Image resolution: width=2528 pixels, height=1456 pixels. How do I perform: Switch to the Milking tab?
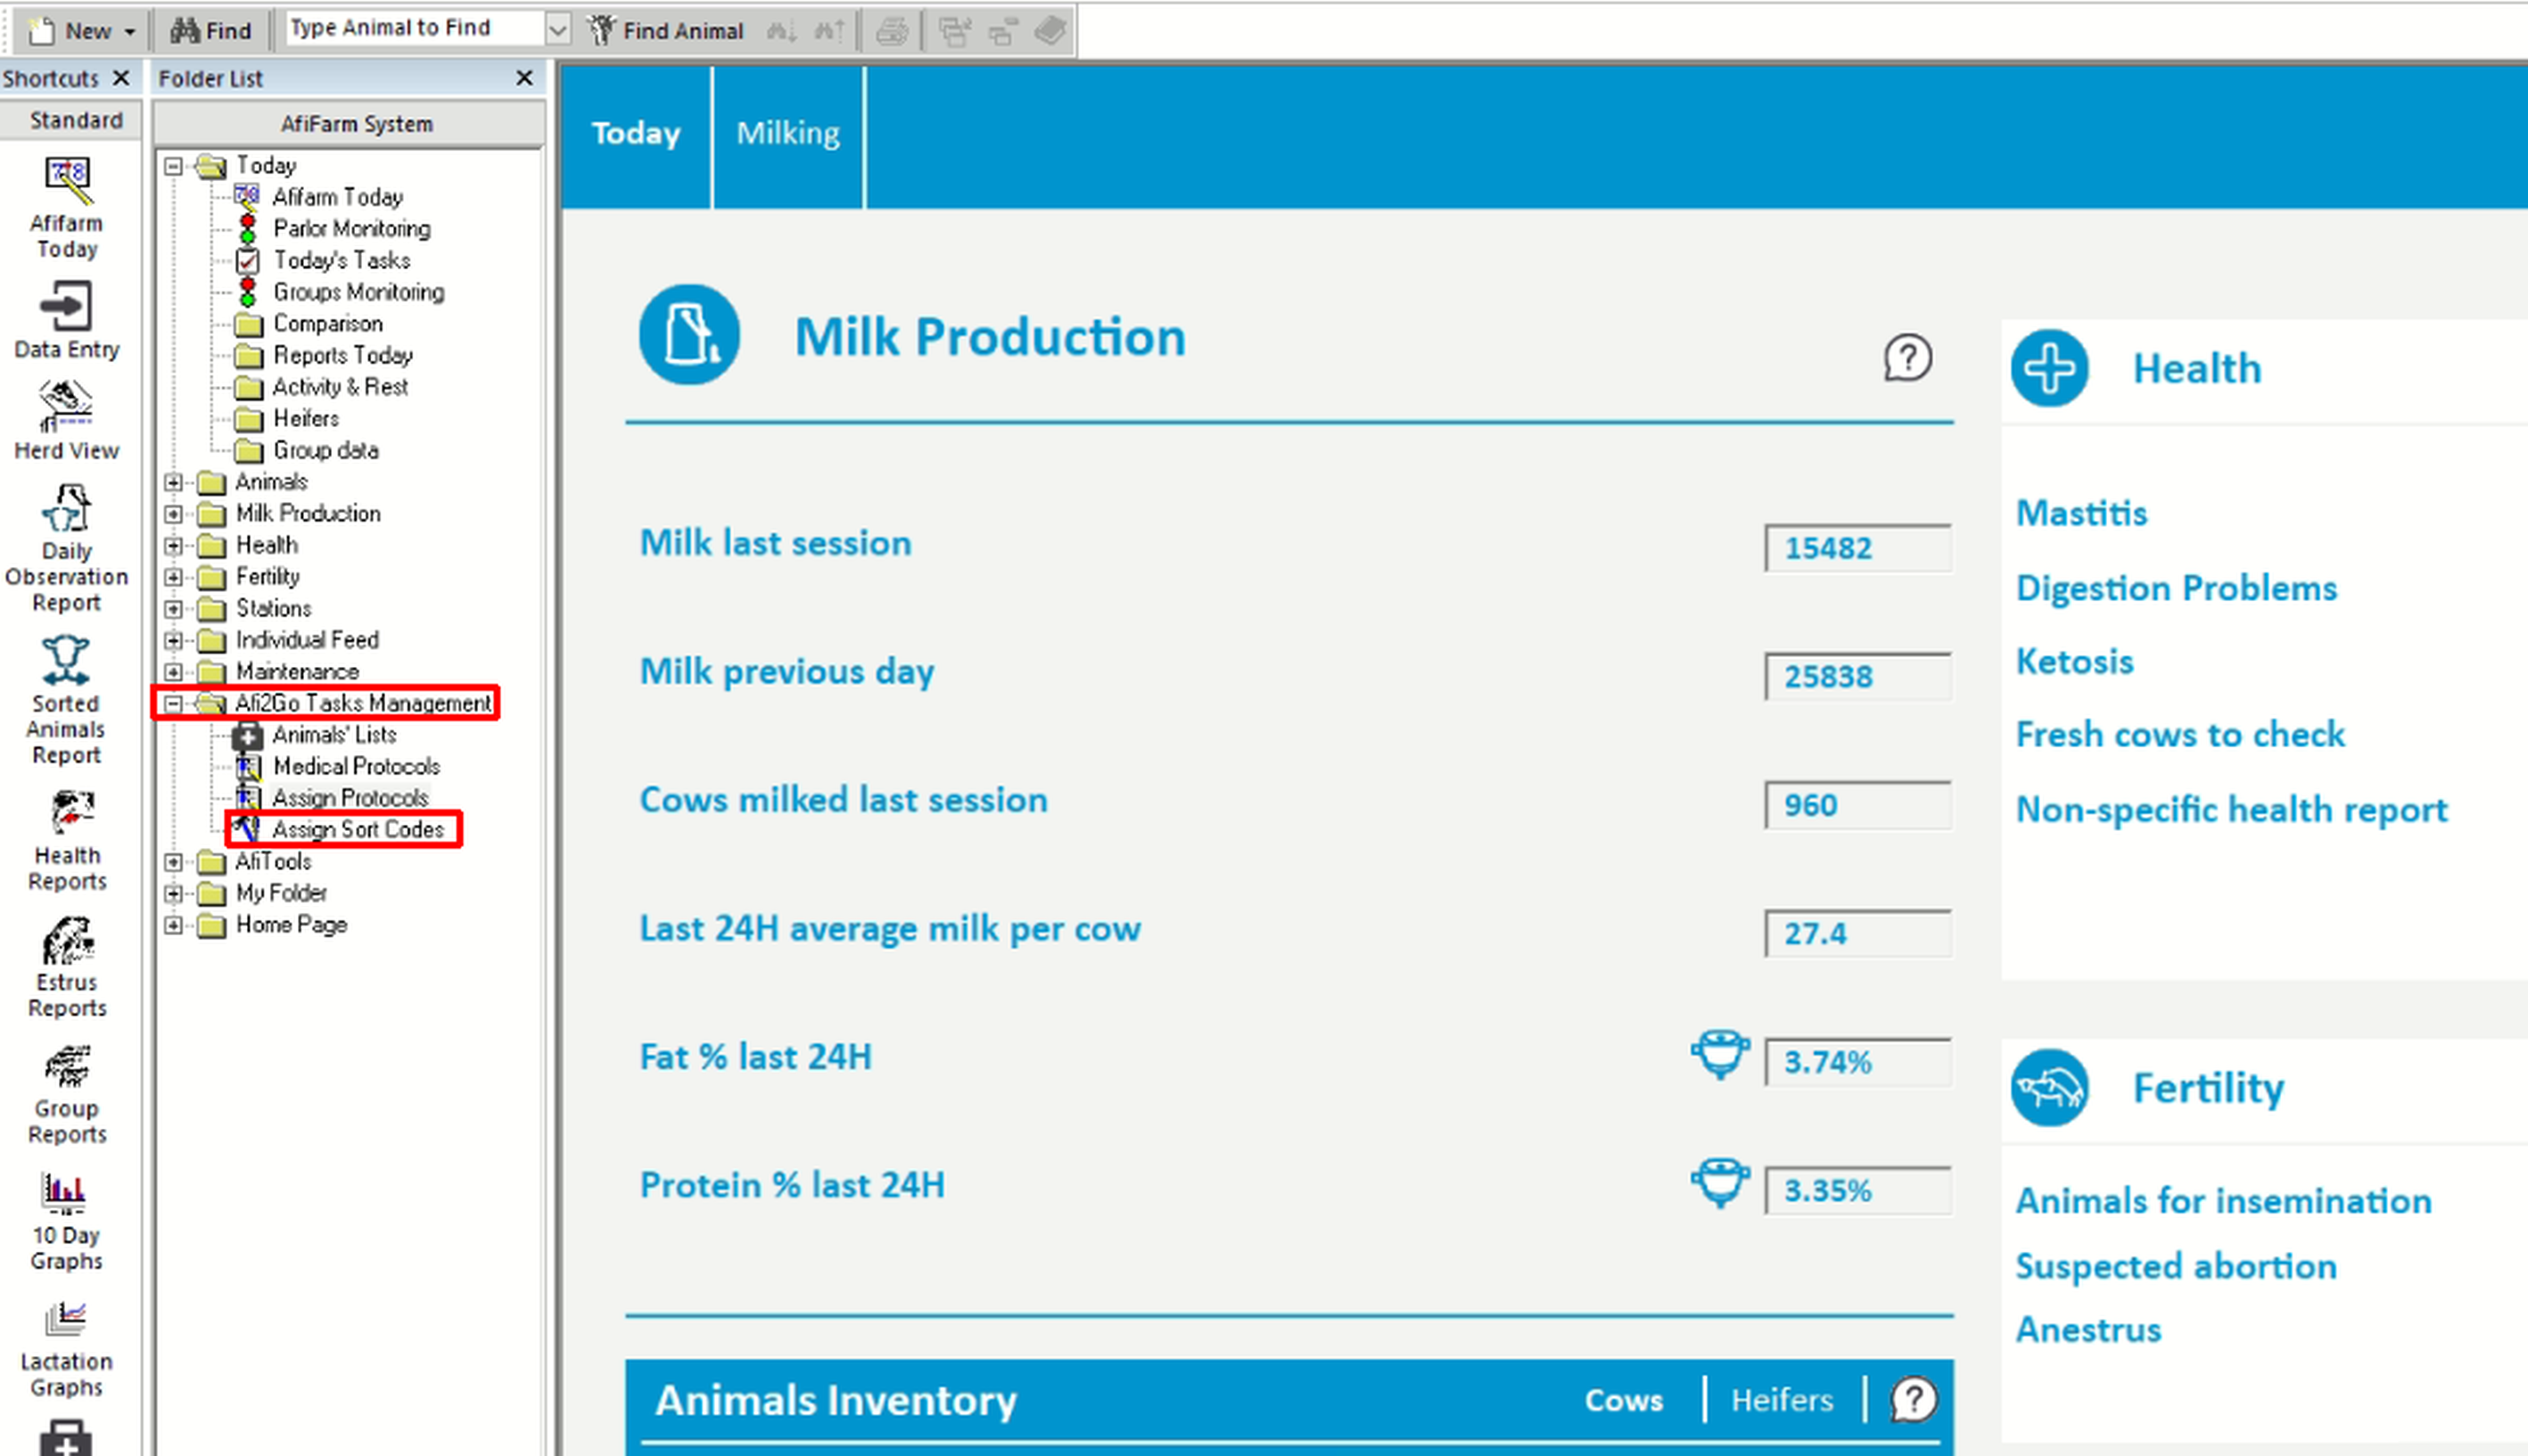[788, 134]
